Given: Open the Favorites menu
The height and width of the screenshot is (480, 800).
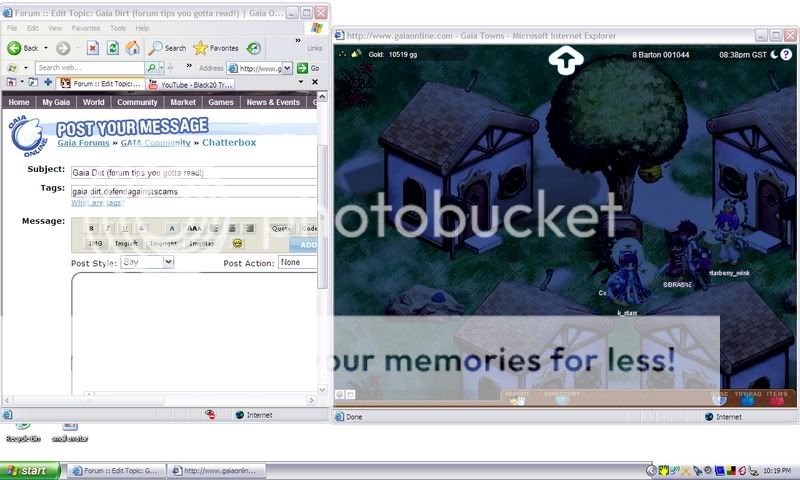Looking at the screenshot, I should (86, 28).
